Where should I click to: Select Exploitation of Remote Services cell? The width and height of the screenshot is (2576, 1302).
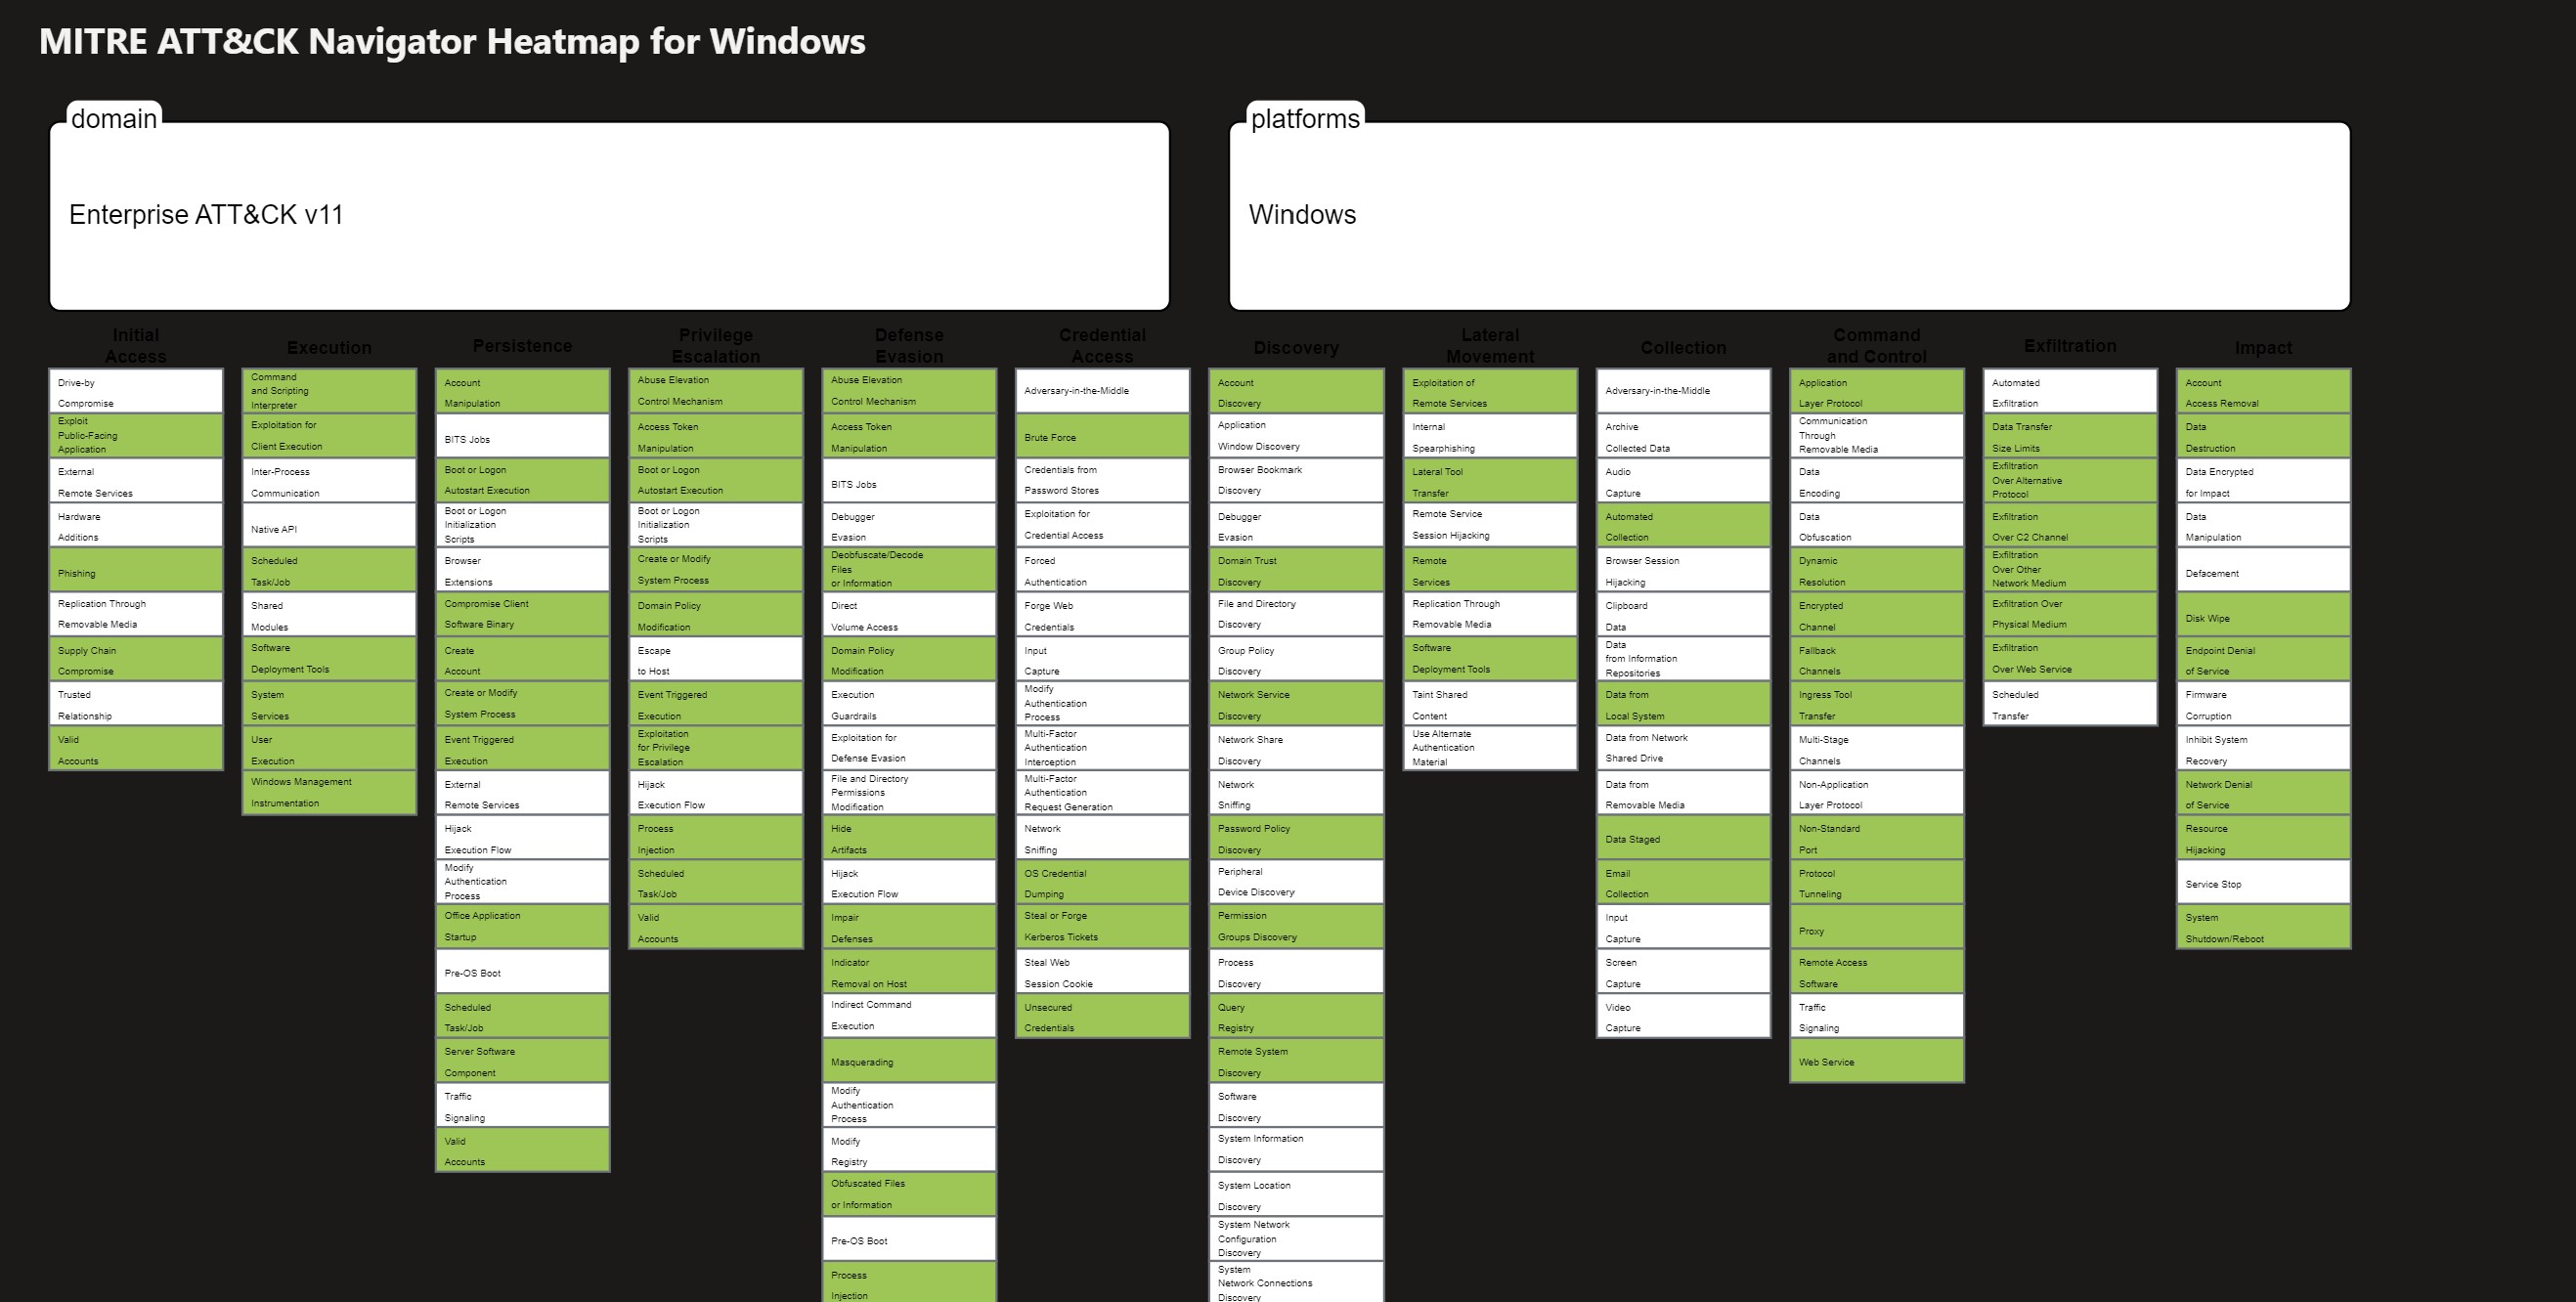(x=1490, y=391)
